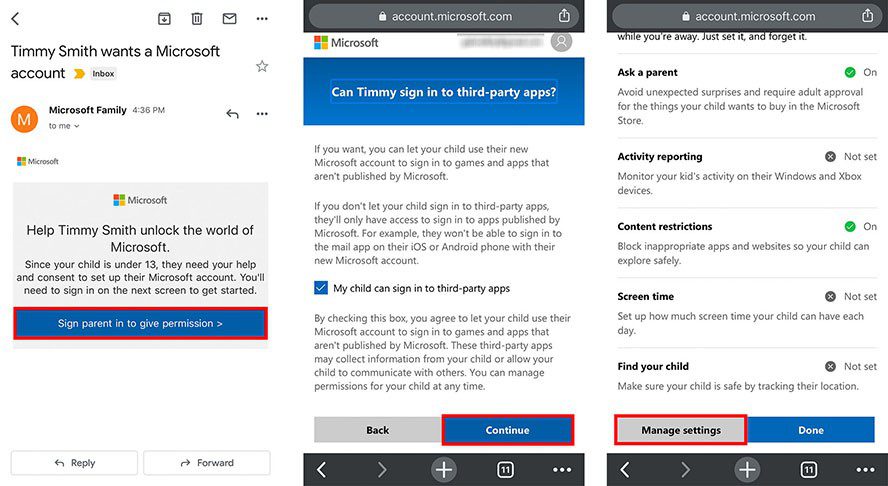The height and width of the screenshot is (486, 888).
Task: Tap the Inbox label tag
Action: (x=103, y=74)
